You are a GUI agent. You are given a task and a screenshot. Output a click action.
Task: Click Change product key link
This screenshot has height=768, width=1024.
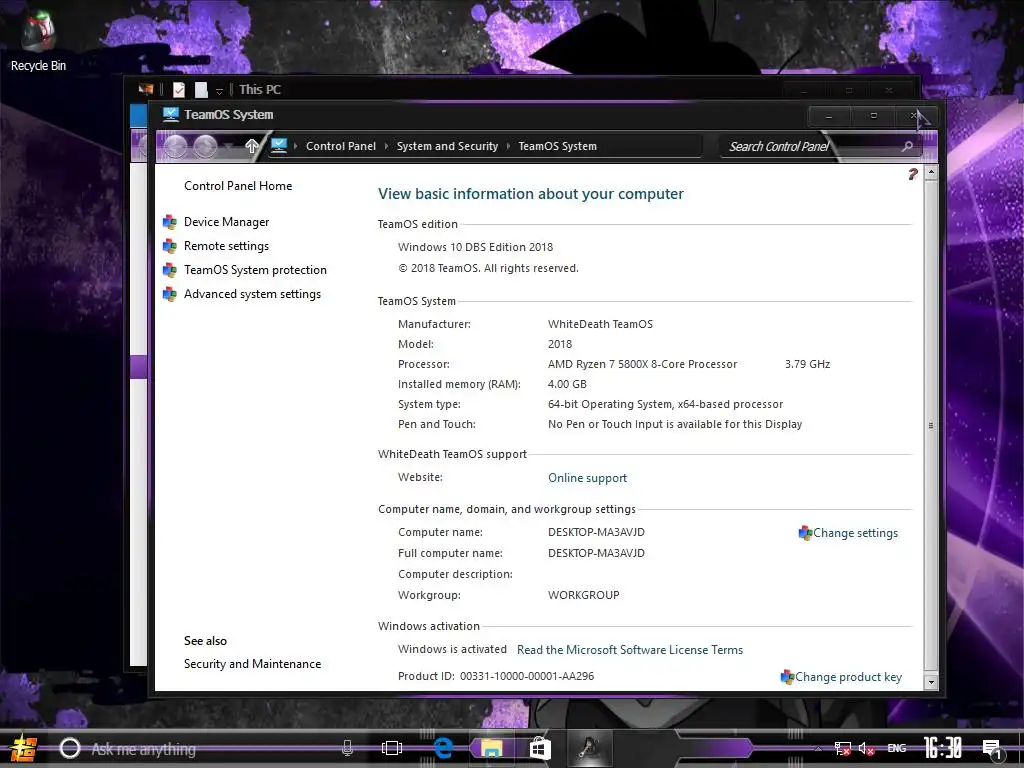[848, 677]
